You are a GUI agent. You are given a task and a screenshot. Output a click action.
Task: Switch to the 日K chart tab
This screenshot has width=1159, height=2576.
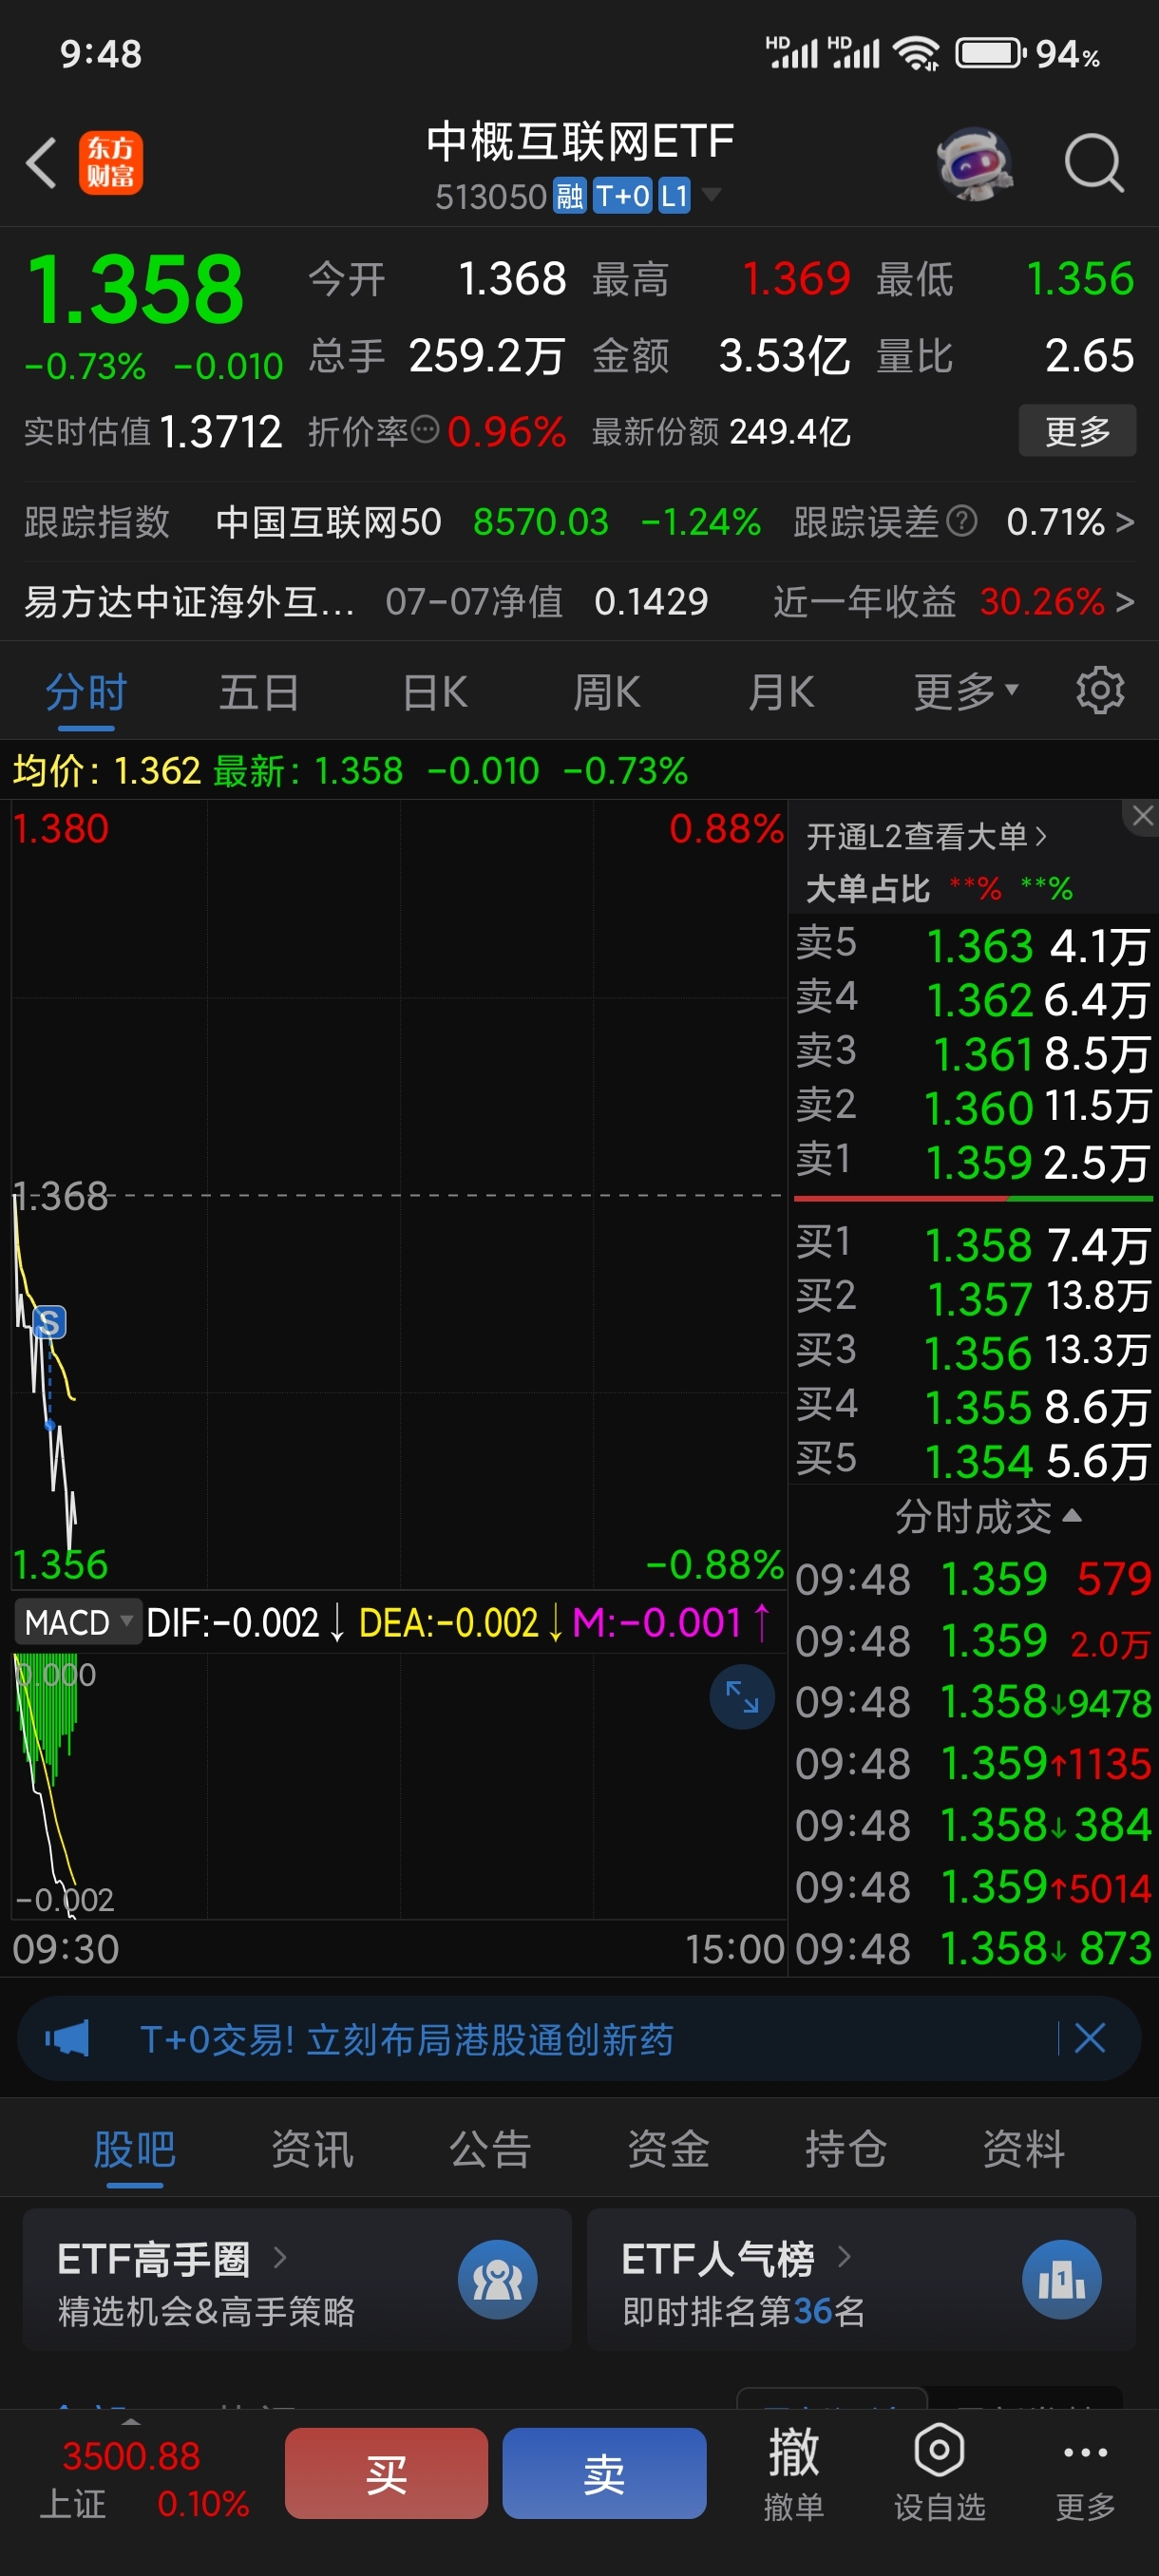pos(434,692)
